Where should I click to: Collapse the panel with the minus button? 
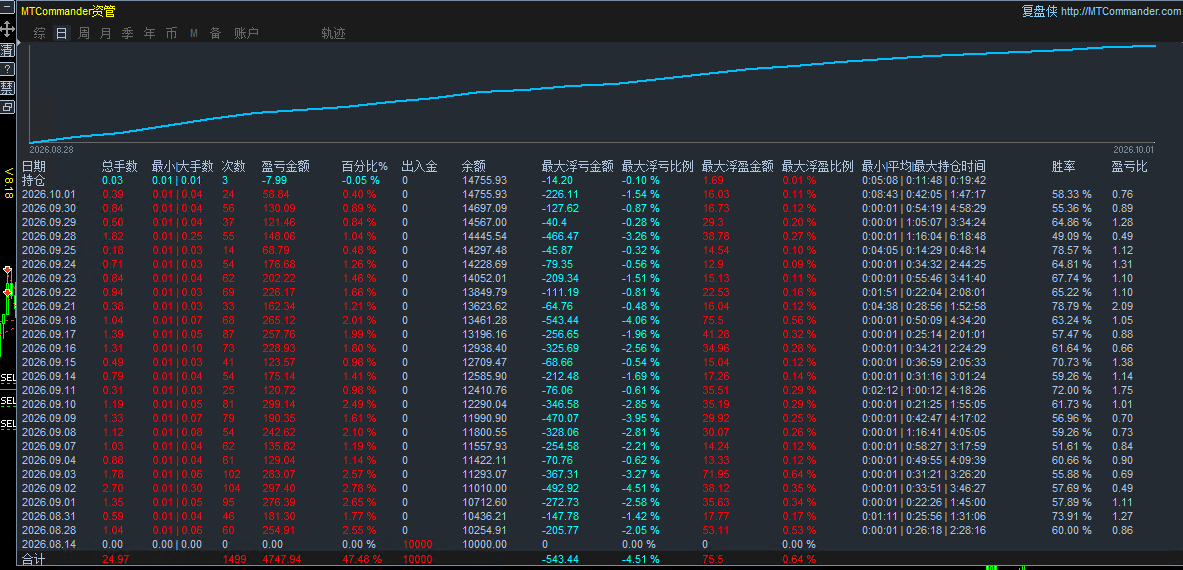8,8
